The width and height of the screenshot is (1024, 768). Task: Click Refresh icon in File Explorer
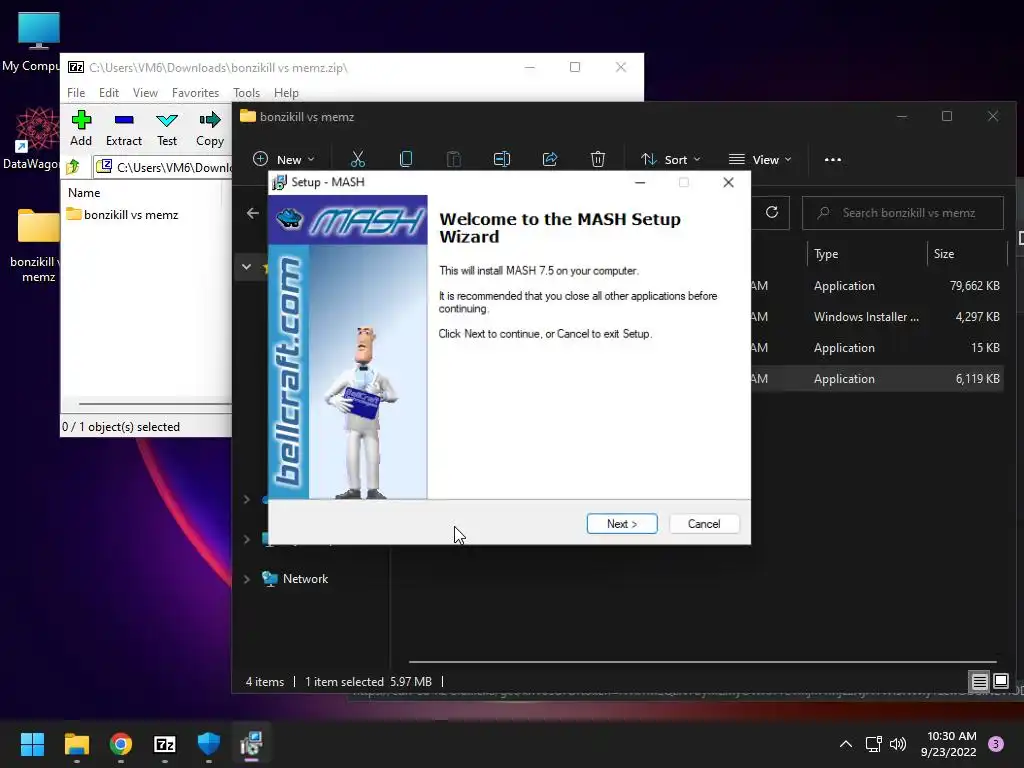tap(772, 212)
